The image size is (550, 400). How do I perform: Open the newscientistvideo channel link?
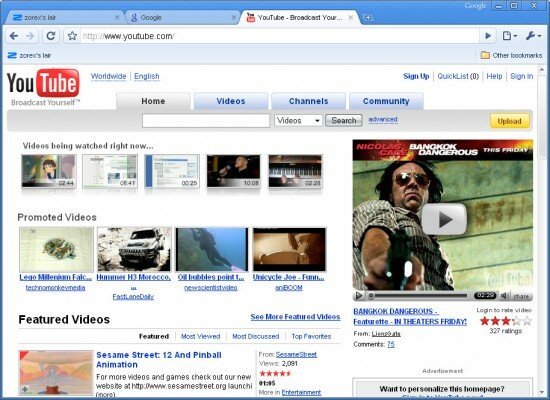211,288
